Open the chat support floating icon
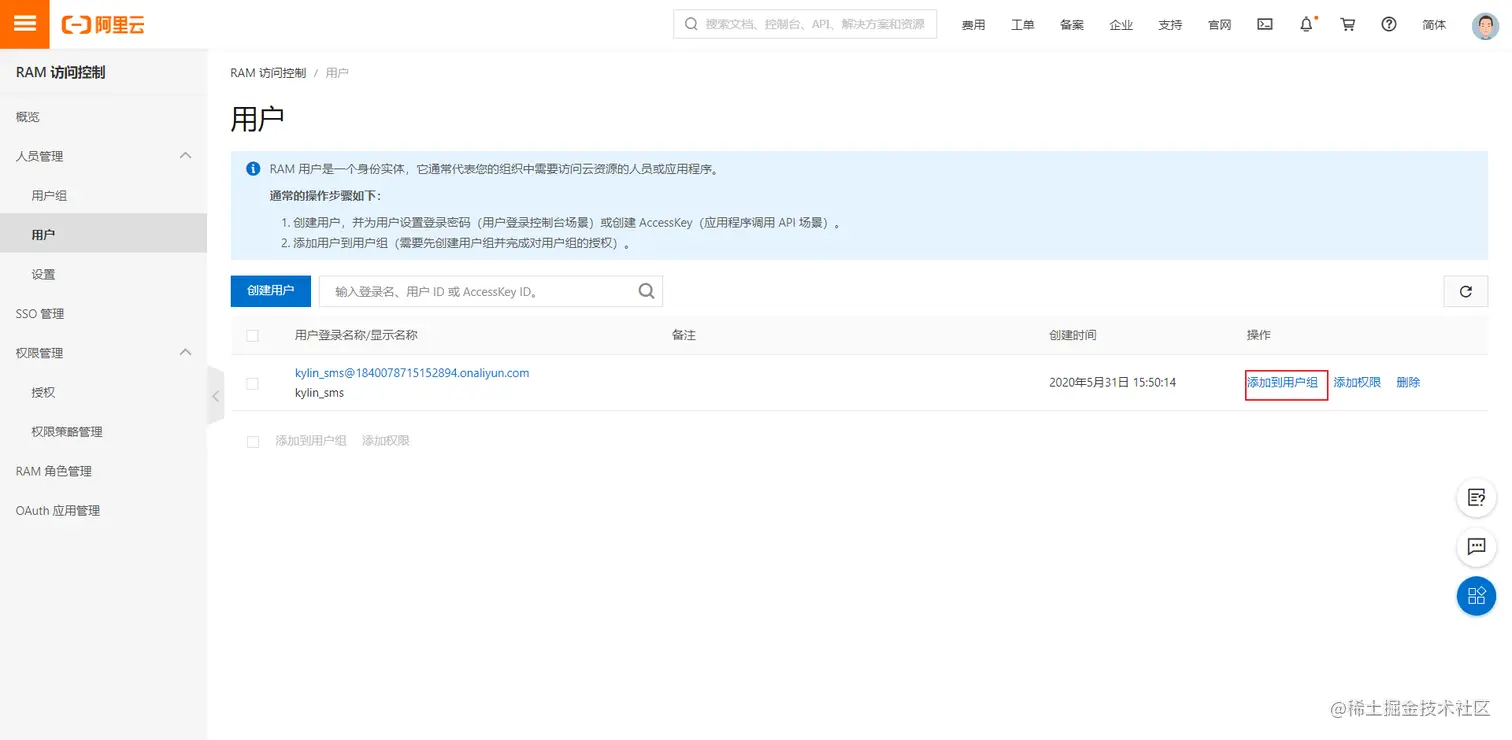 coord(1476,546)
